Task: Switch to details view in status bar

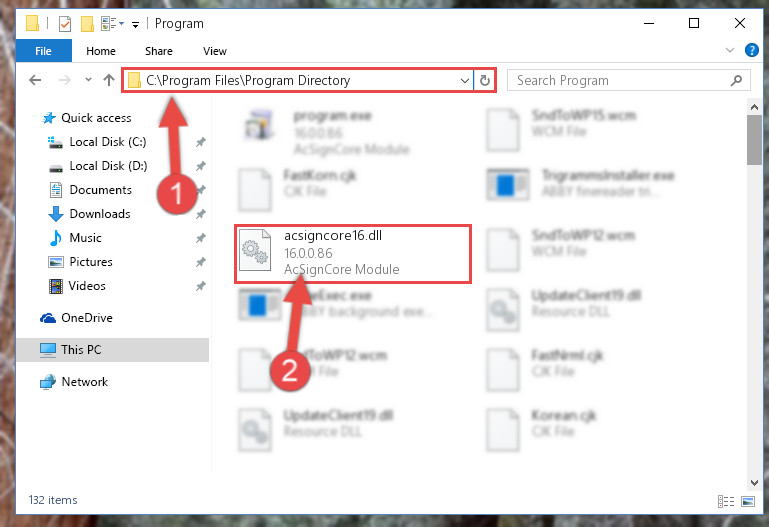Action: tap(726, 501)
